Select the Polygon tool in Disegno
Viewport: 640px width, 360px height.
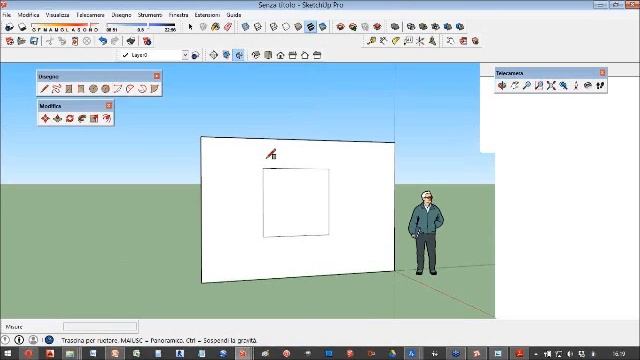[105, 89]
